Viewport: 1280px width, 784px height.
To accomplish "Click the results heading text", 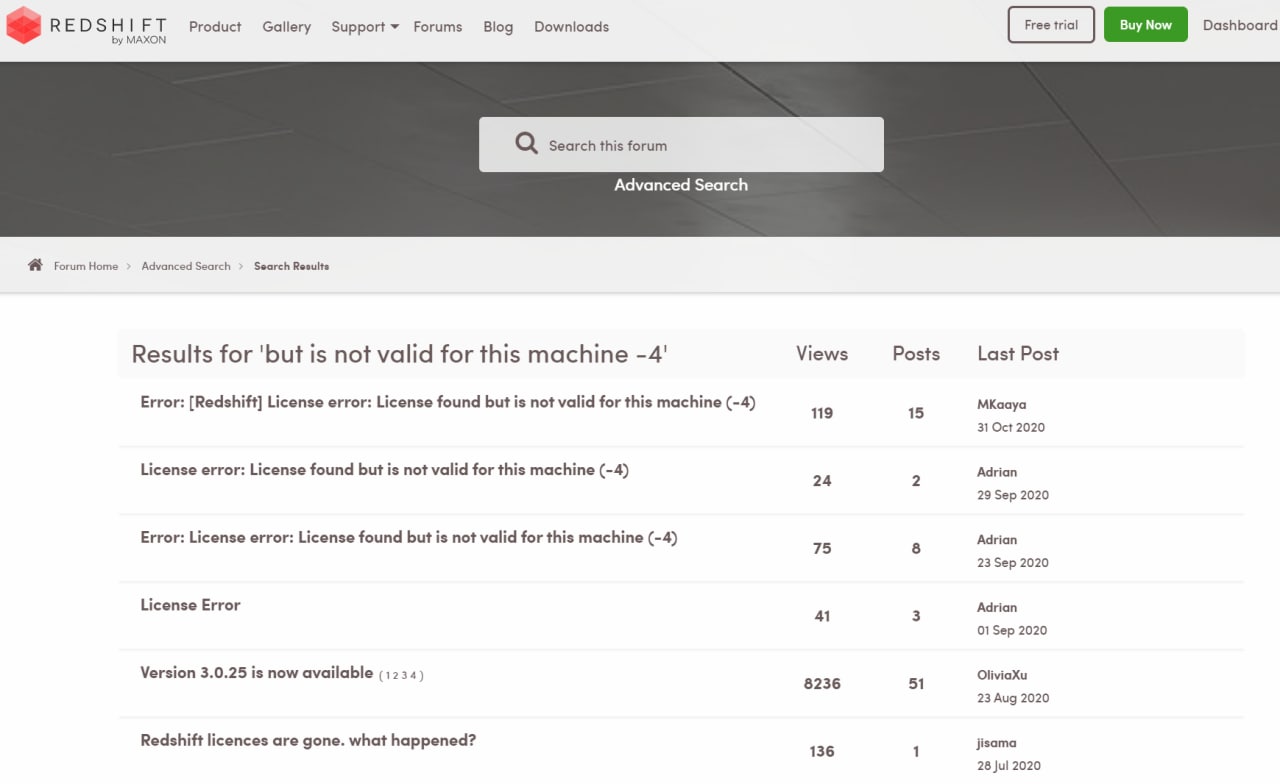I will (399, 354).
